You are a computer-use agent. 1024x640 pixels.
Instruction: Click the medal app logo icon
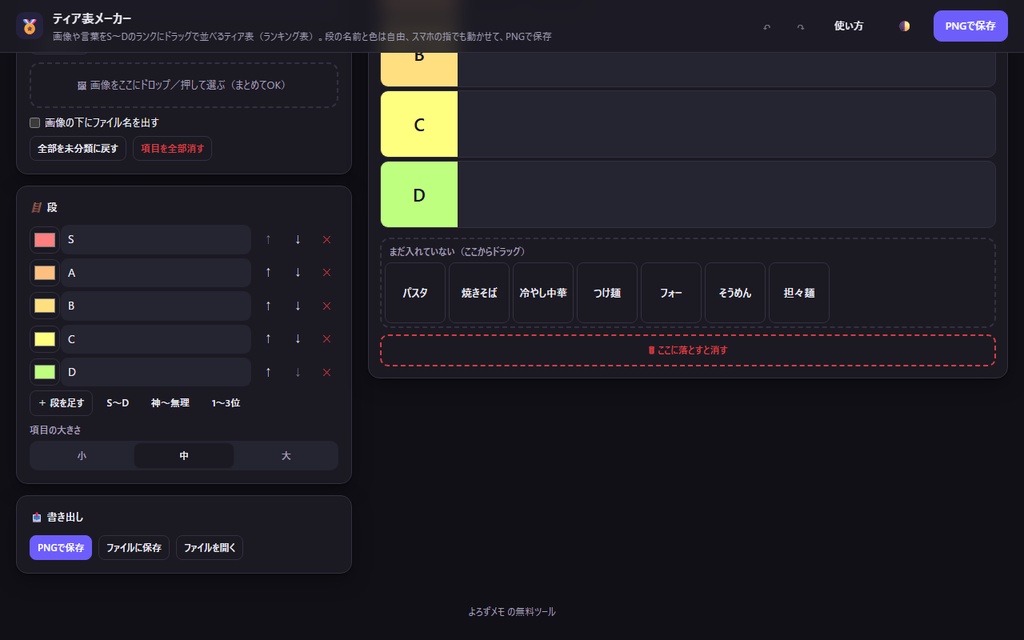(x=29, y=26)
